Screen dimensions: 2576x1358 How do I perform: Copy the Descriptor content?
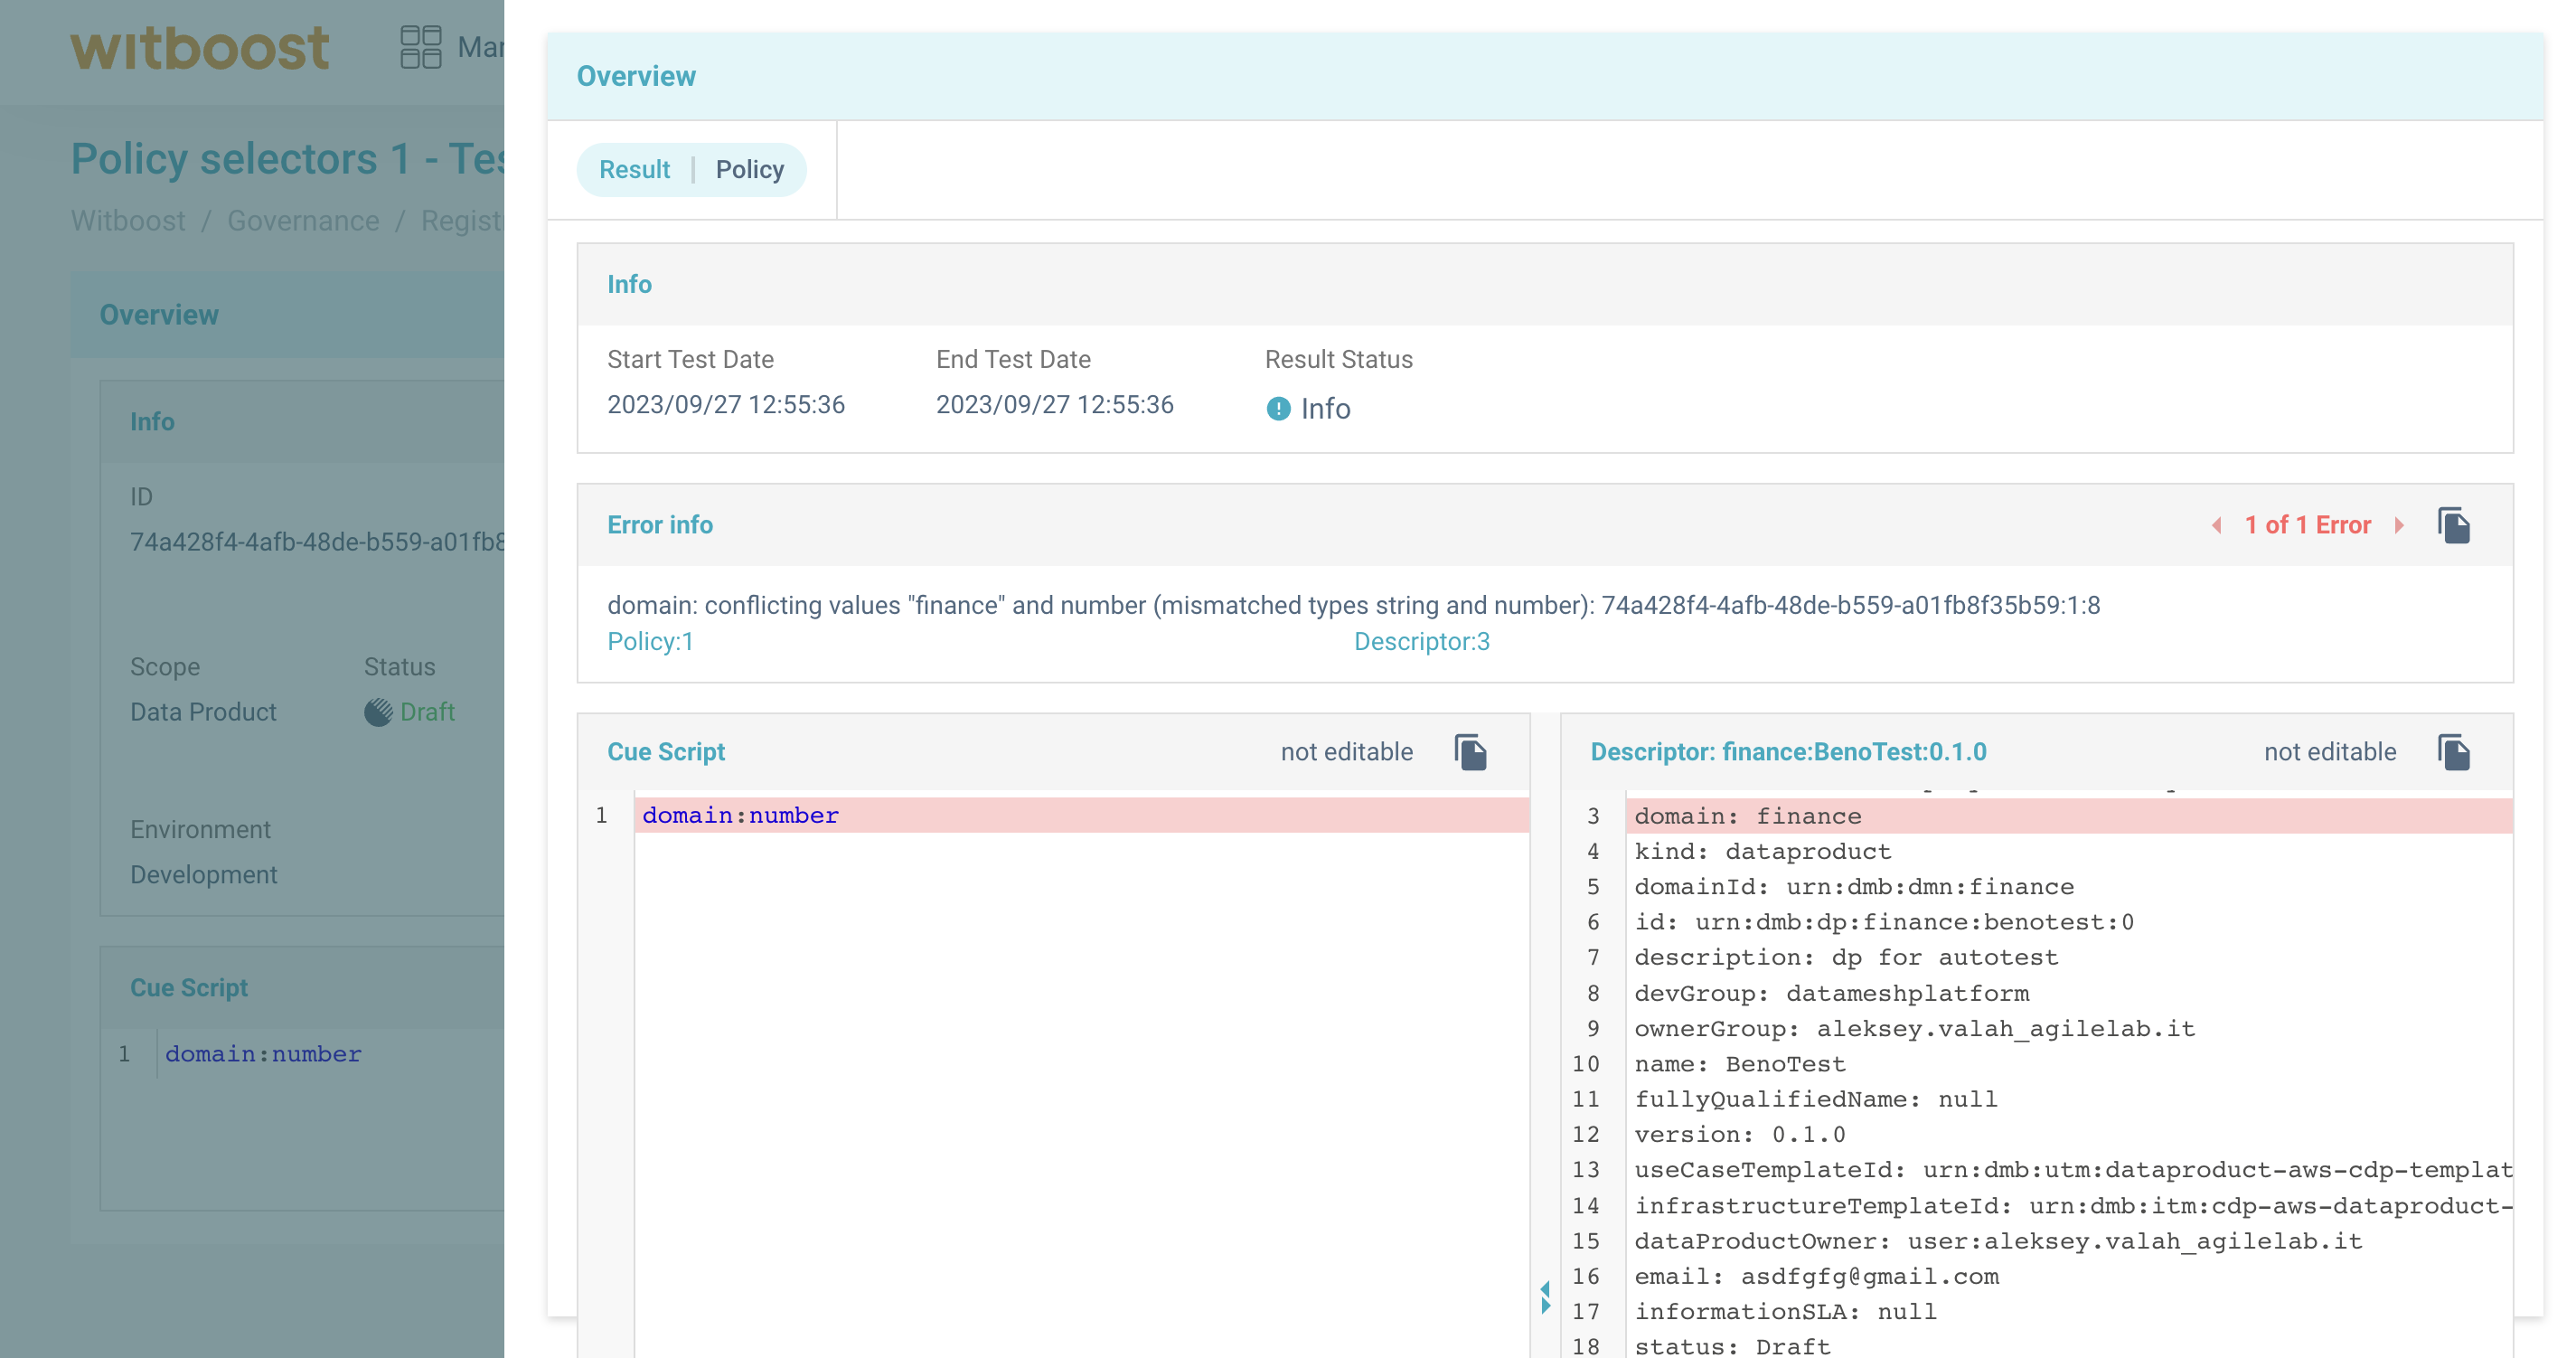[2453, 752]
